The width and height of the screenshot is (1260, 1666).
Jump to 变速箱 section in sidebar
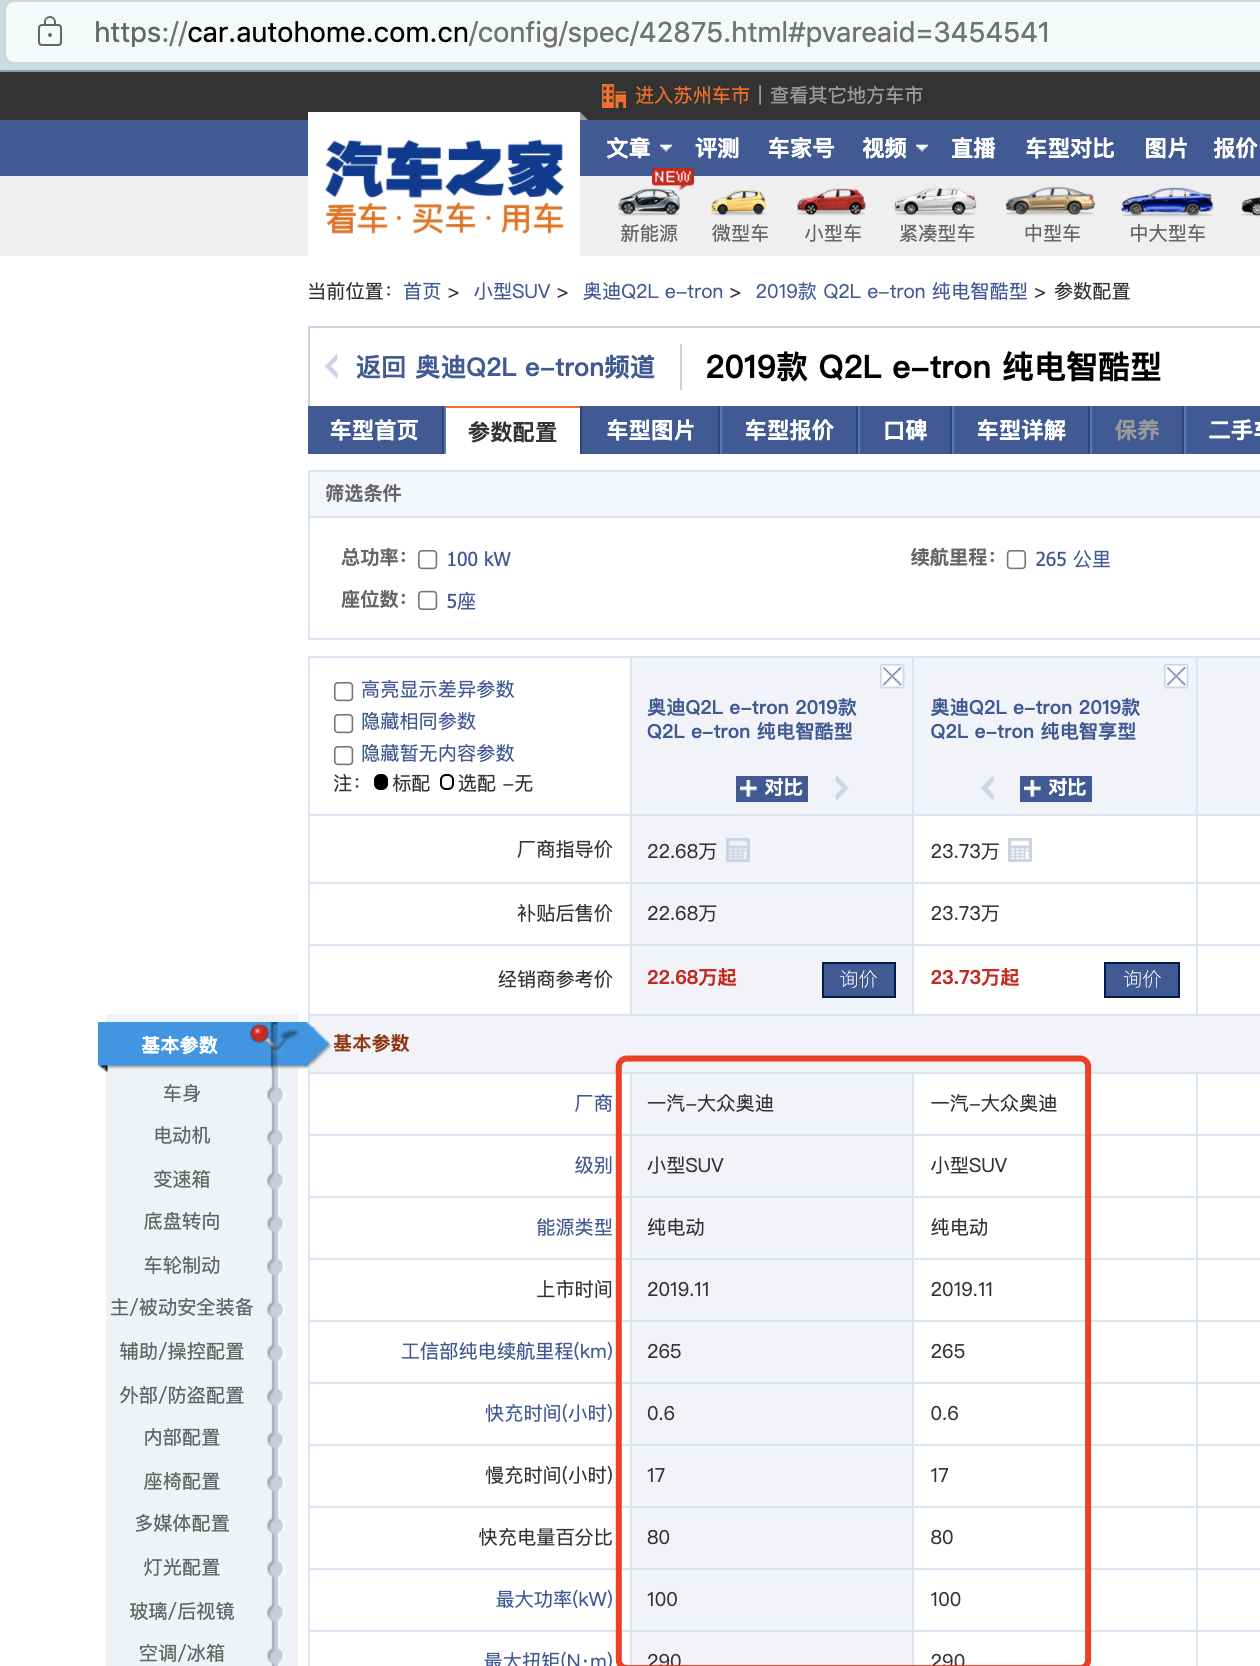182,1179
